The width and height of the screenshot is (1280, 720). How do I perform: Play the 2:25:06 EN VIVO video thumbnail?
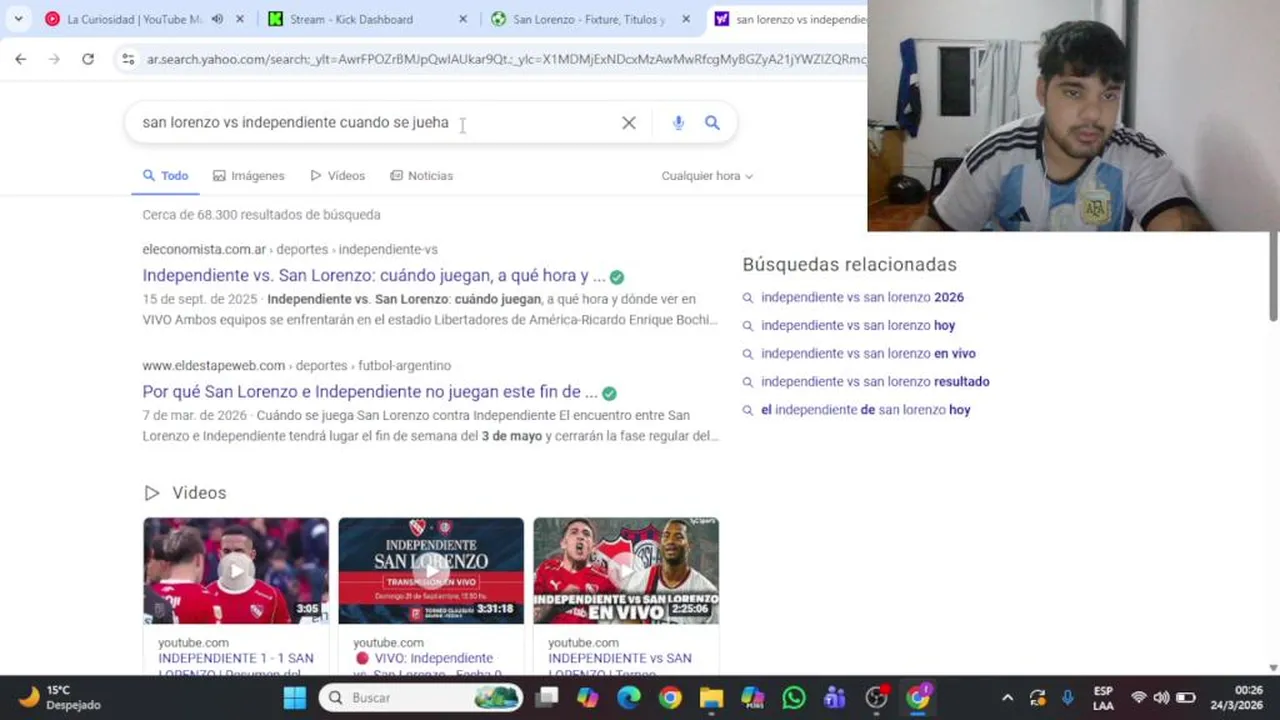click(626, 571)
